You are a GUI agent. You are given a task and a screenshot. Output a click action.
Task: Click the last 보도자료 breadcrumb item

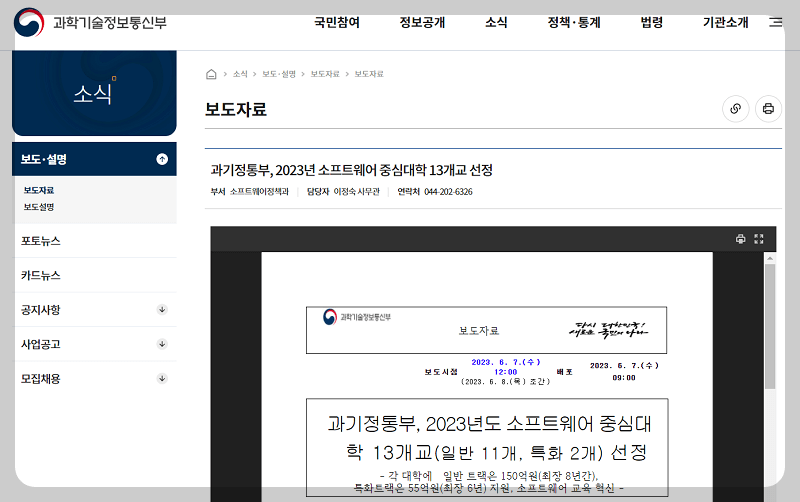369,74
